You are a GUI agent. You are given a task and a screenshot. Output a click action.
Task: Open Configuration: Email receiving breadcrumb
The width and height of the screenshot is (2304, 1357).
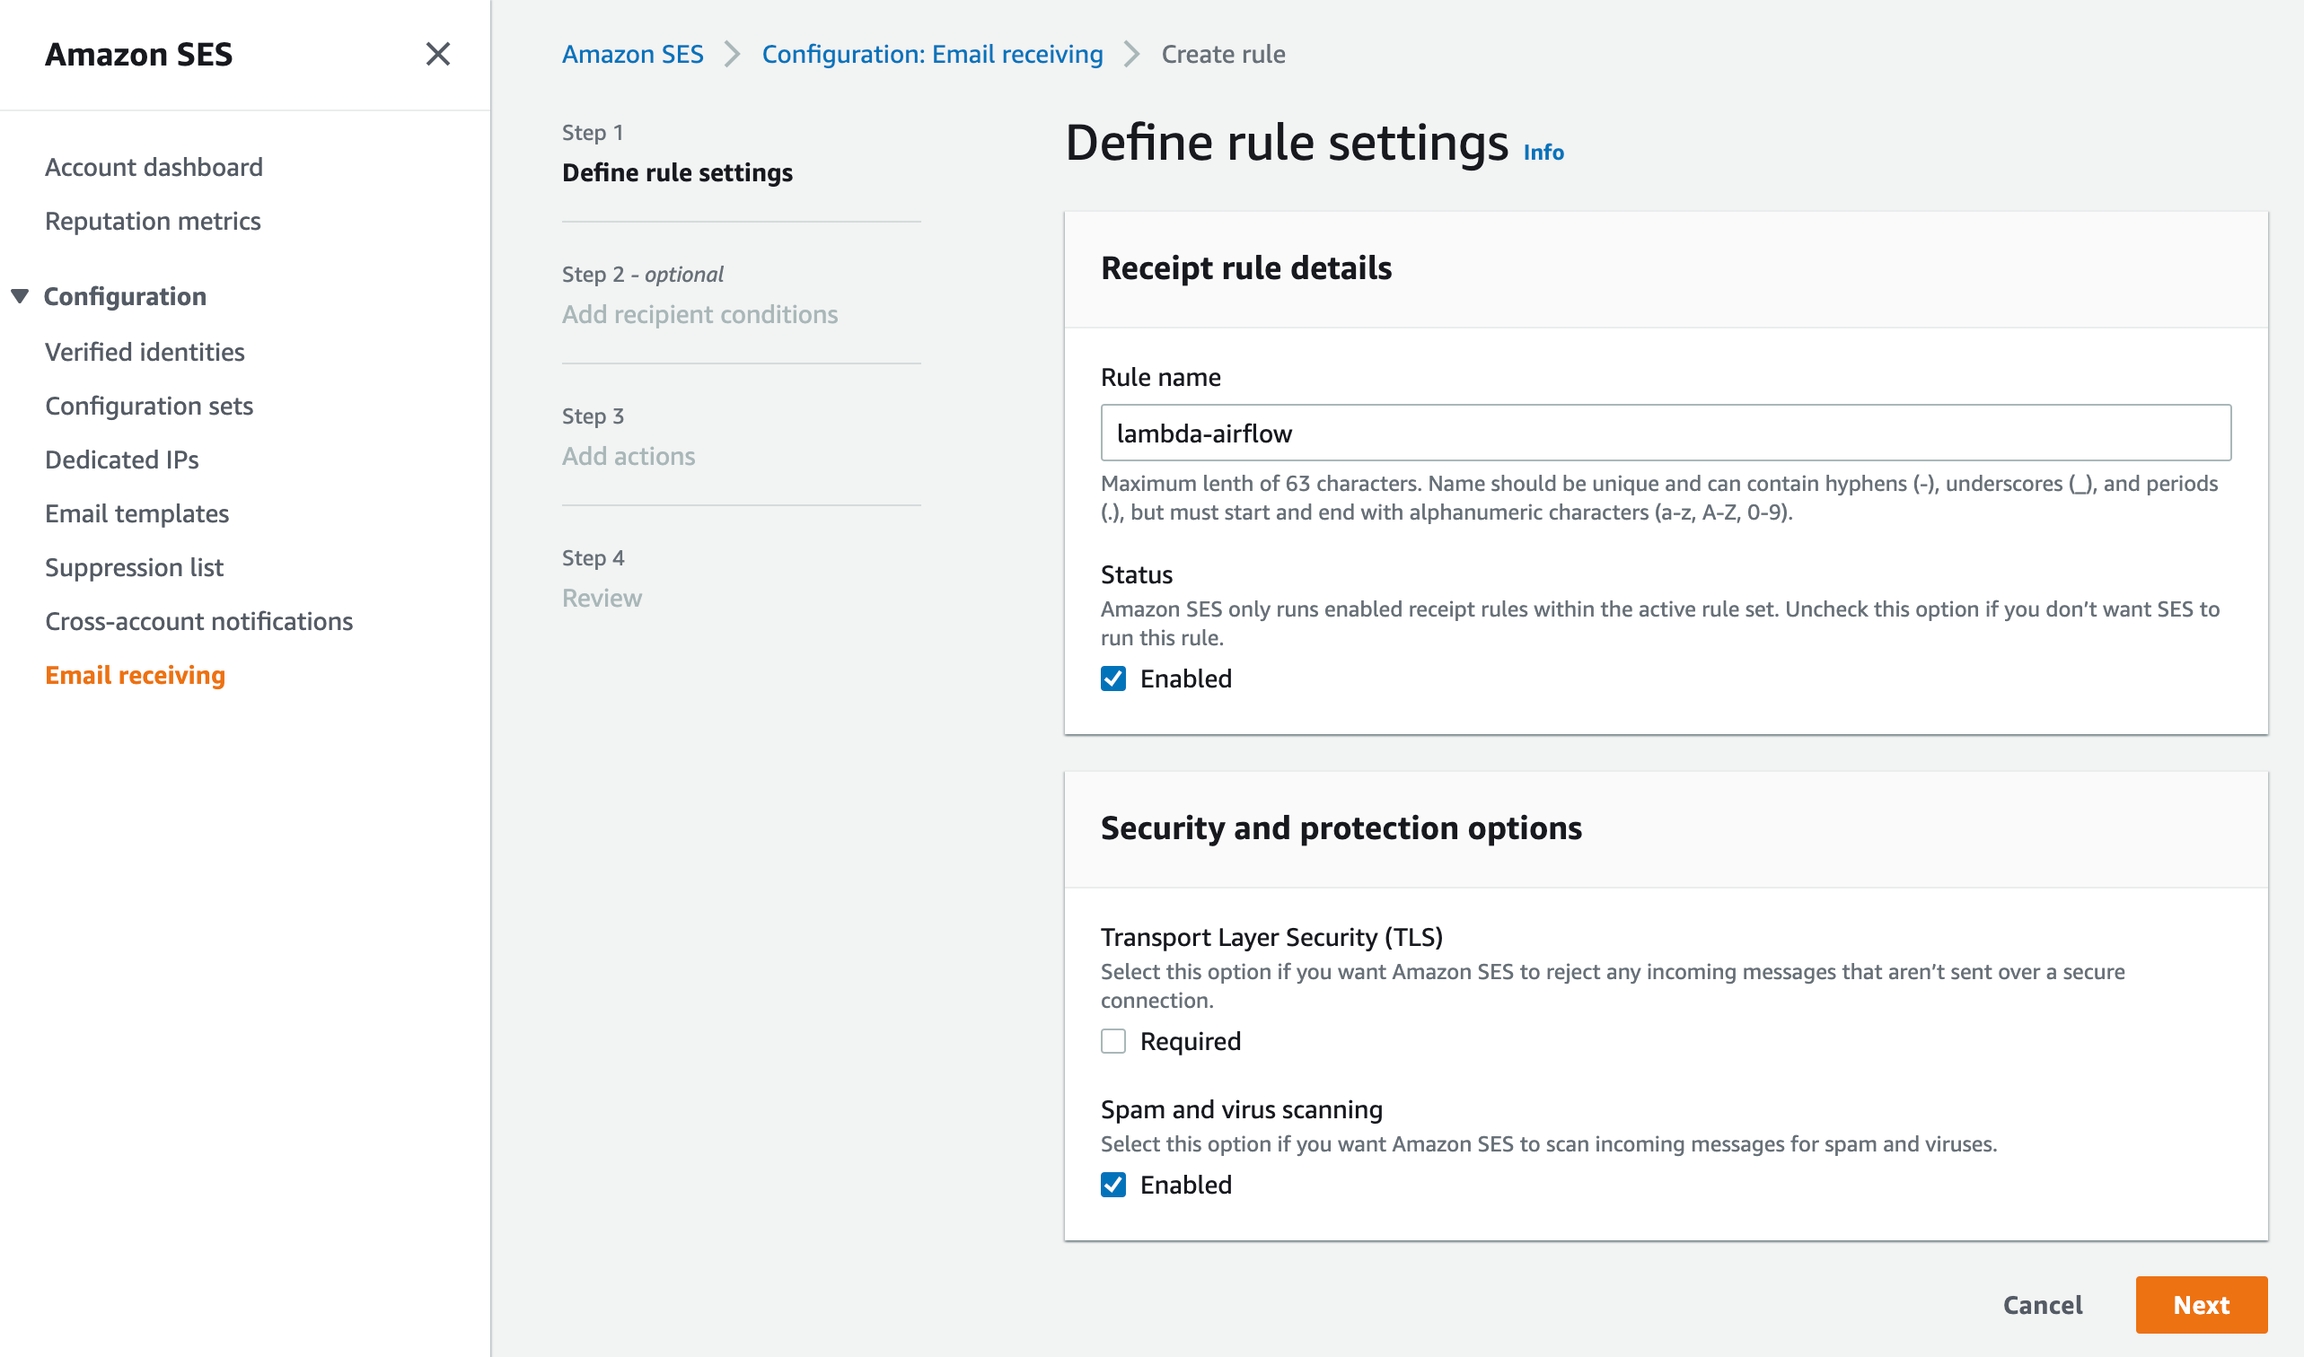click(932, 54)
